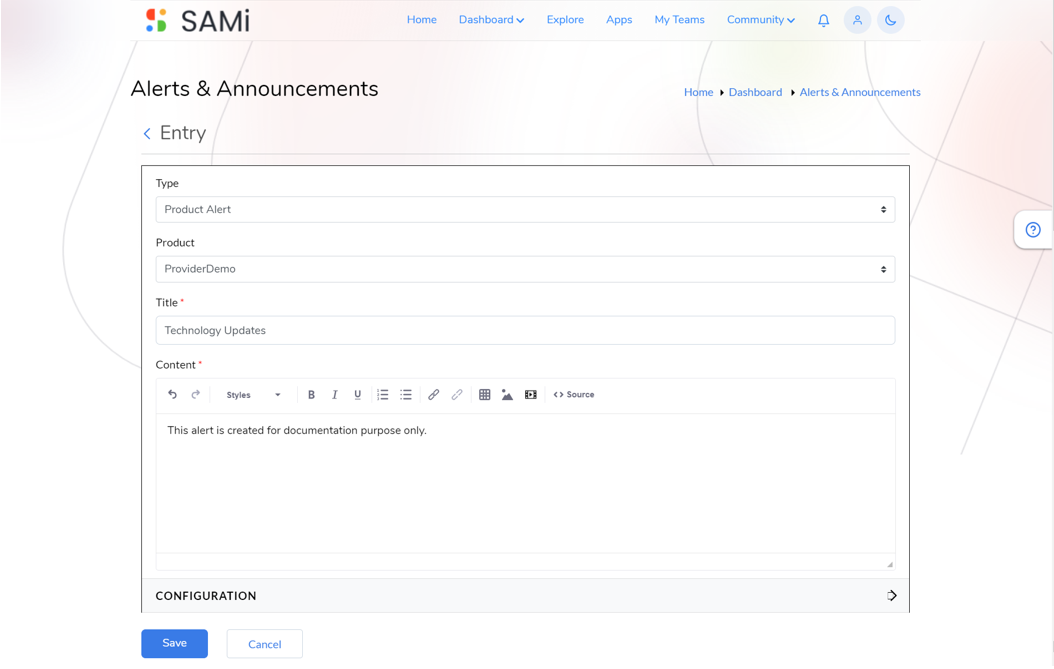1054x669 pixels.
Task: Click the Cancel button
Action: 265,644
